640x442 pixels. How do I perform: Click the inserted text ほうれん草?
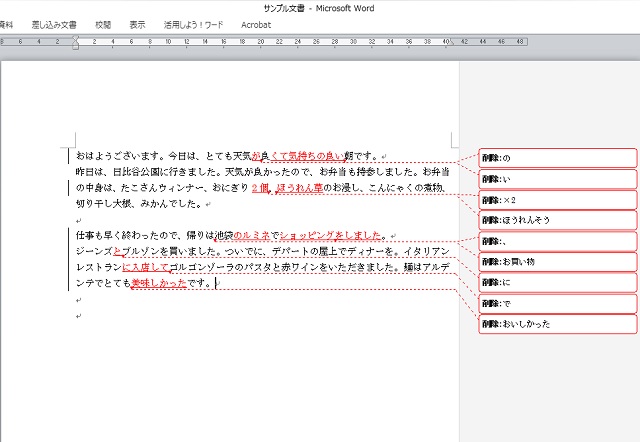[300, 187]
